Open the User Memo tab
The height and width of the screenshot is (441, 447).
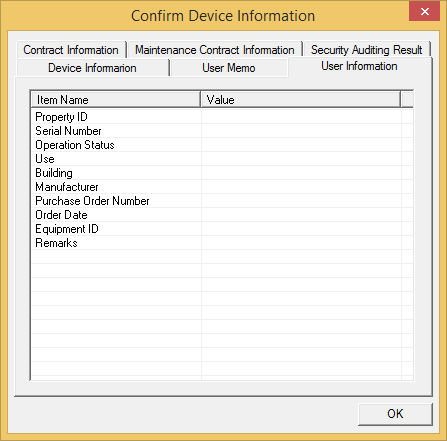point(229,68)
